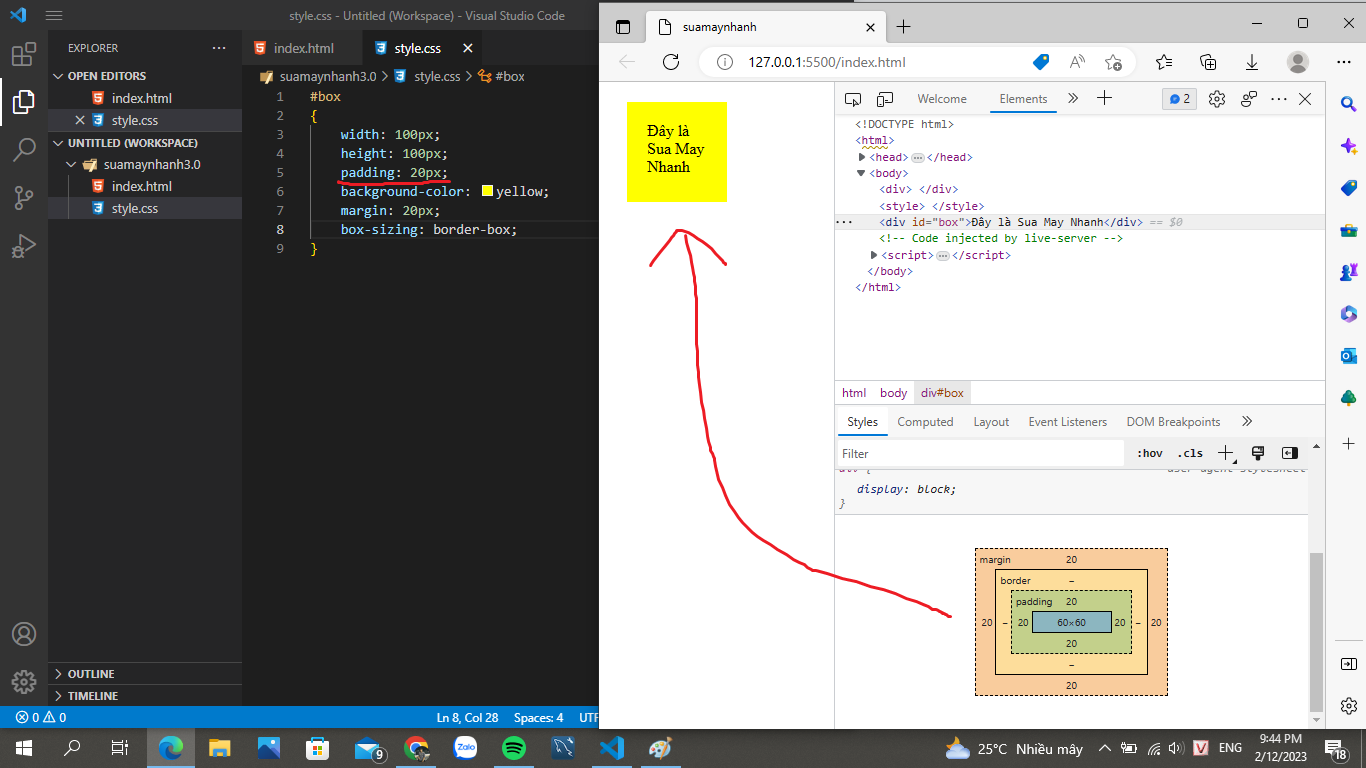Toggle element state with :hov
The width and height of the screenshot is (1366, 768).
click(x=1150, y=453)
